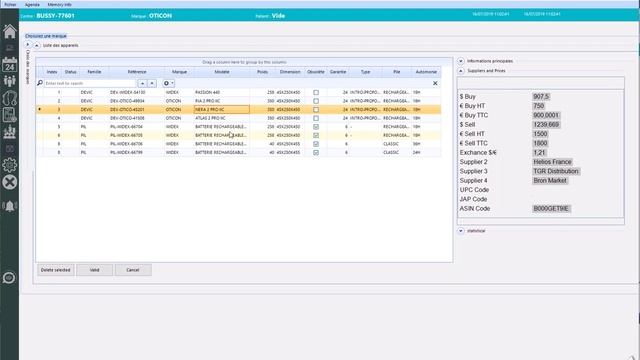Expand the statistical section

(x=461, y=231)
